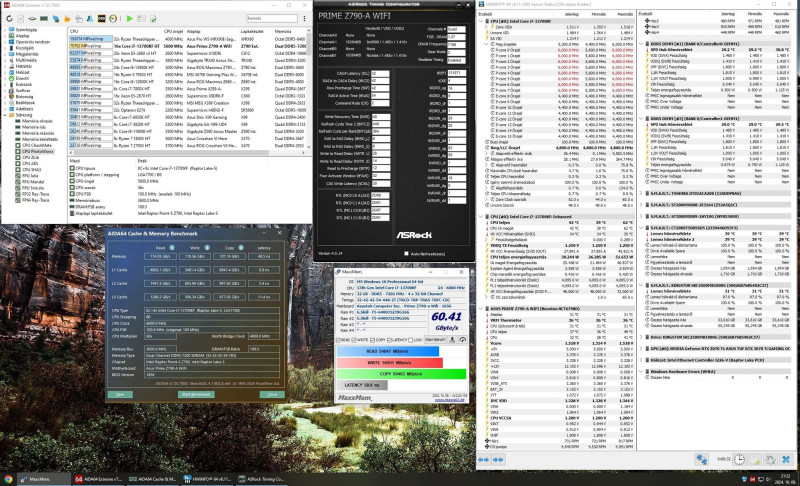This screenshot has width=800, height=486.
Task: Select FPU Julia in the AIDA64 tree
Action: 30,176
